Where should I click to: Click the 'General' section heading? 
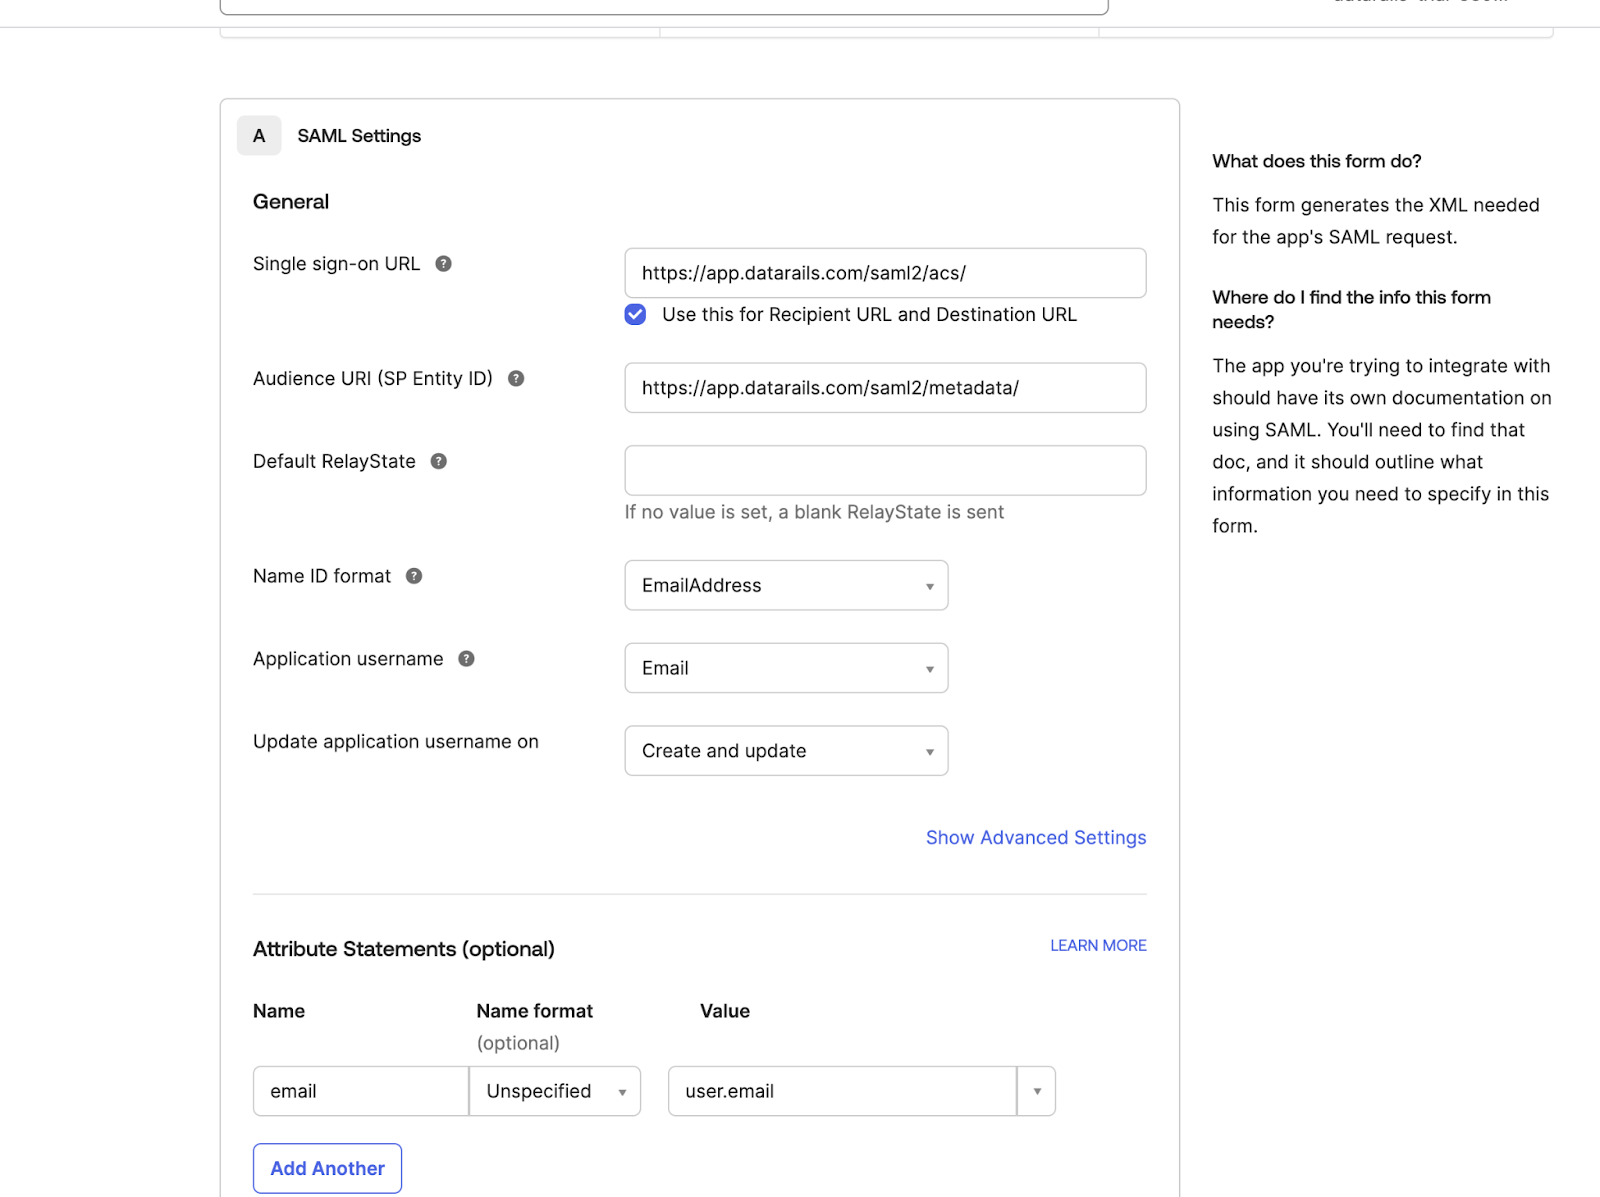click(291, 202)
